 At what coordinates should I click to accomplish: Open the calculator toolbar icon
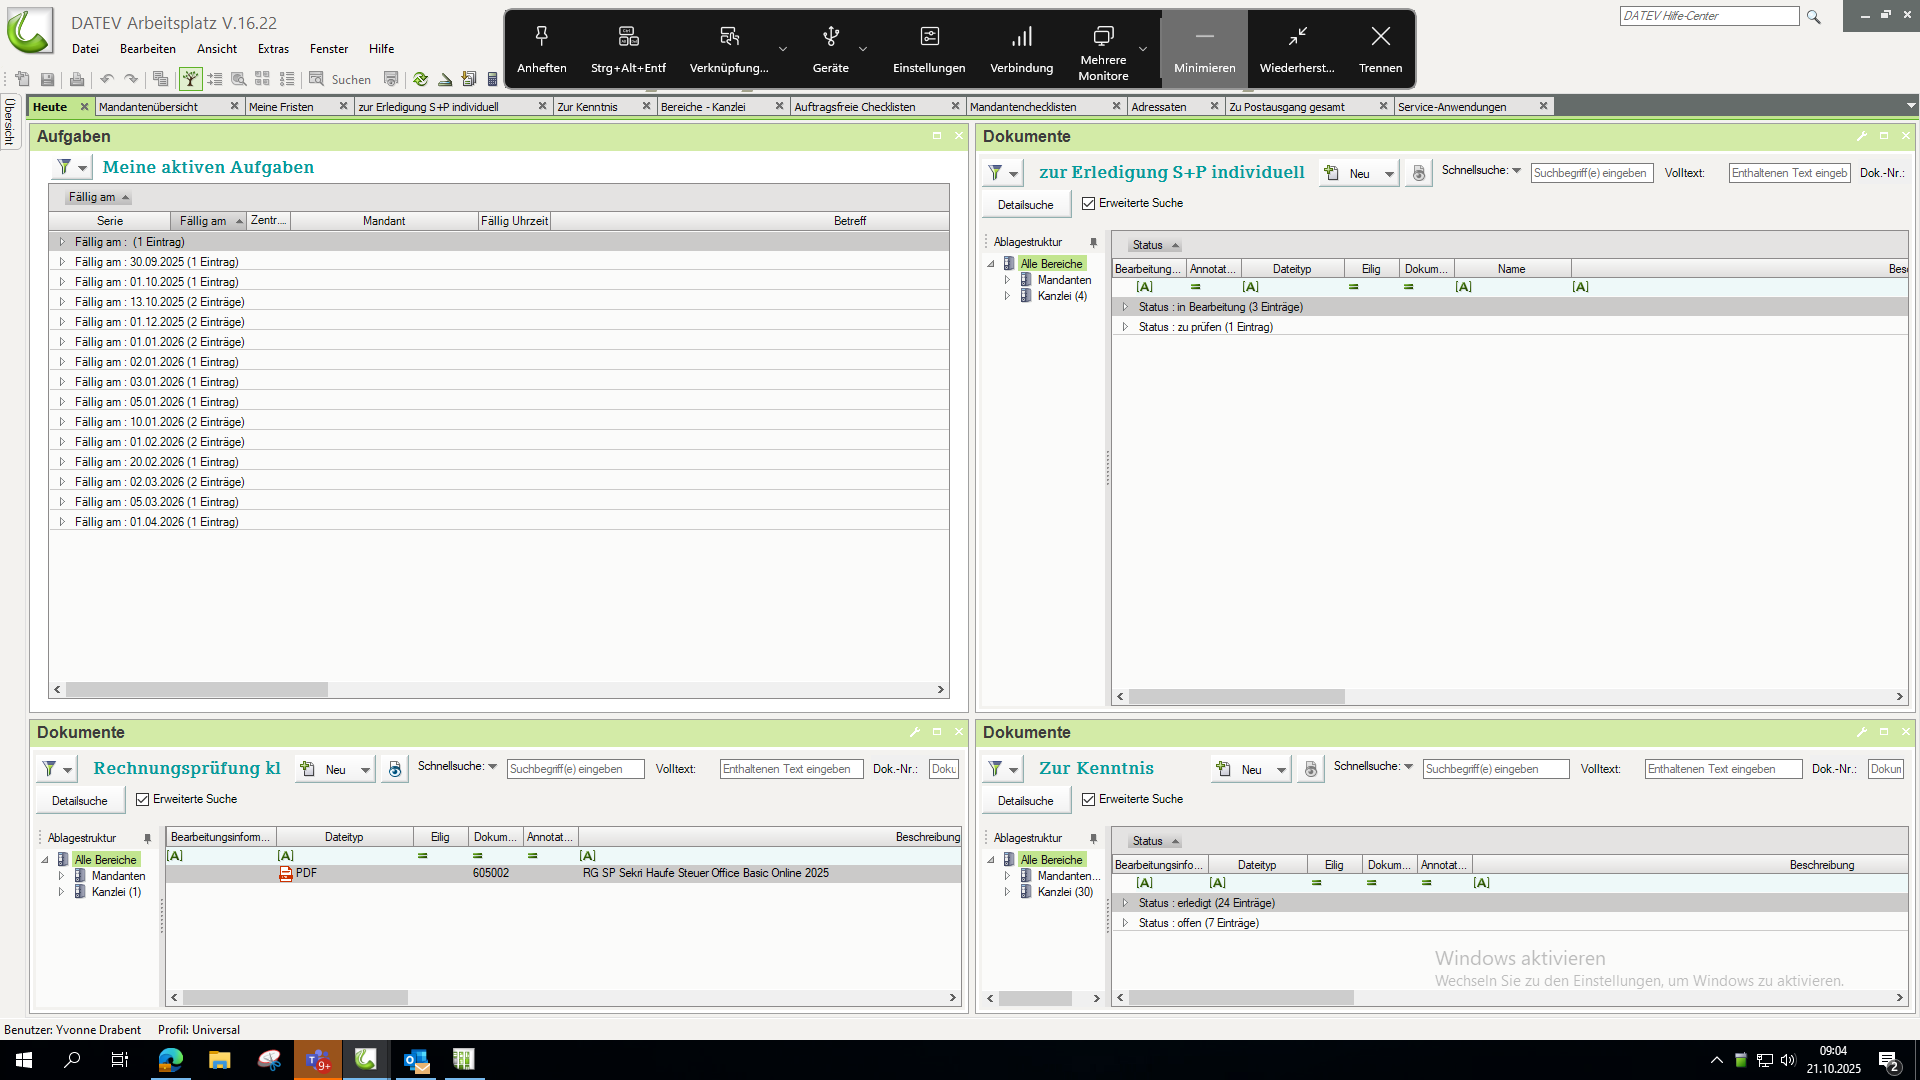point(492,79)
